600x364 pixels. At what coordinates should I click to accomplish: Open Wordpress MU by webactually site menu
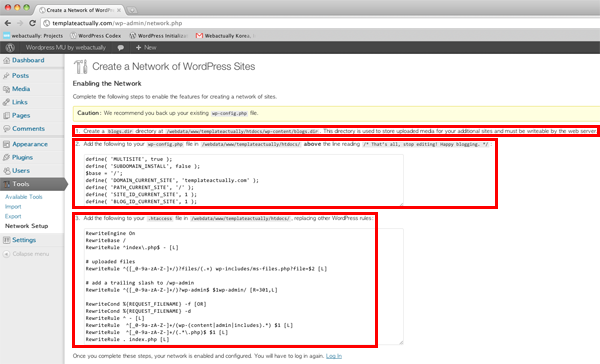tap(66, 47)
